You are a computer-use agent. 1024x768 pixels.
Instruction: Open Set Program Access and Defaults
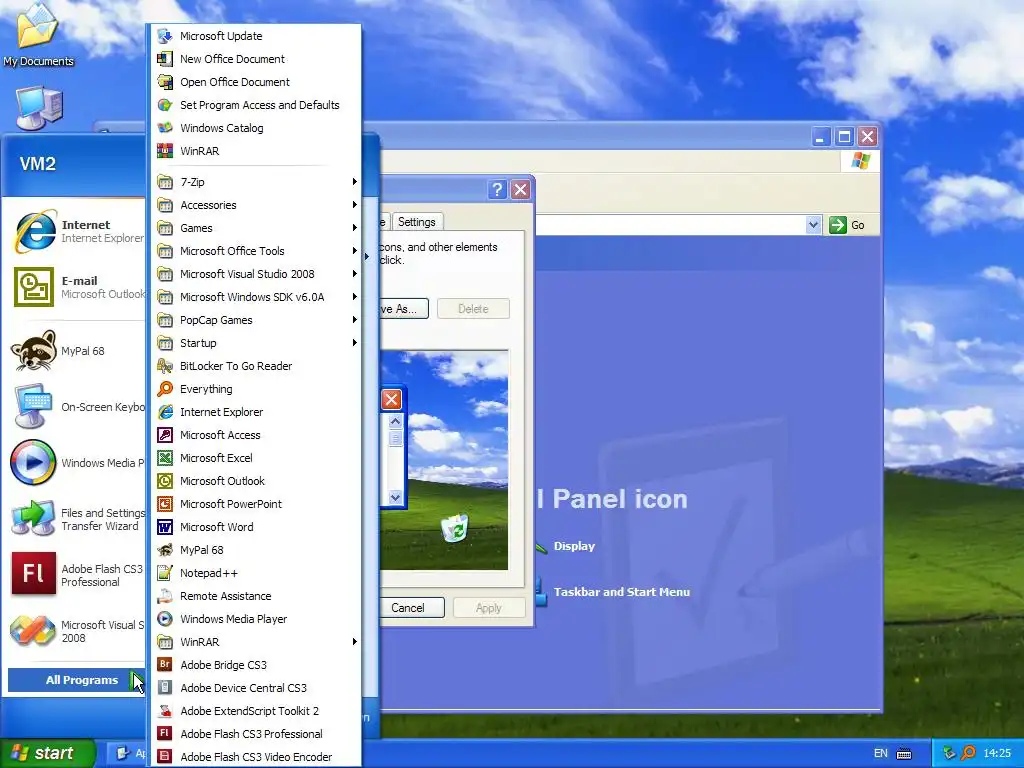256,104
